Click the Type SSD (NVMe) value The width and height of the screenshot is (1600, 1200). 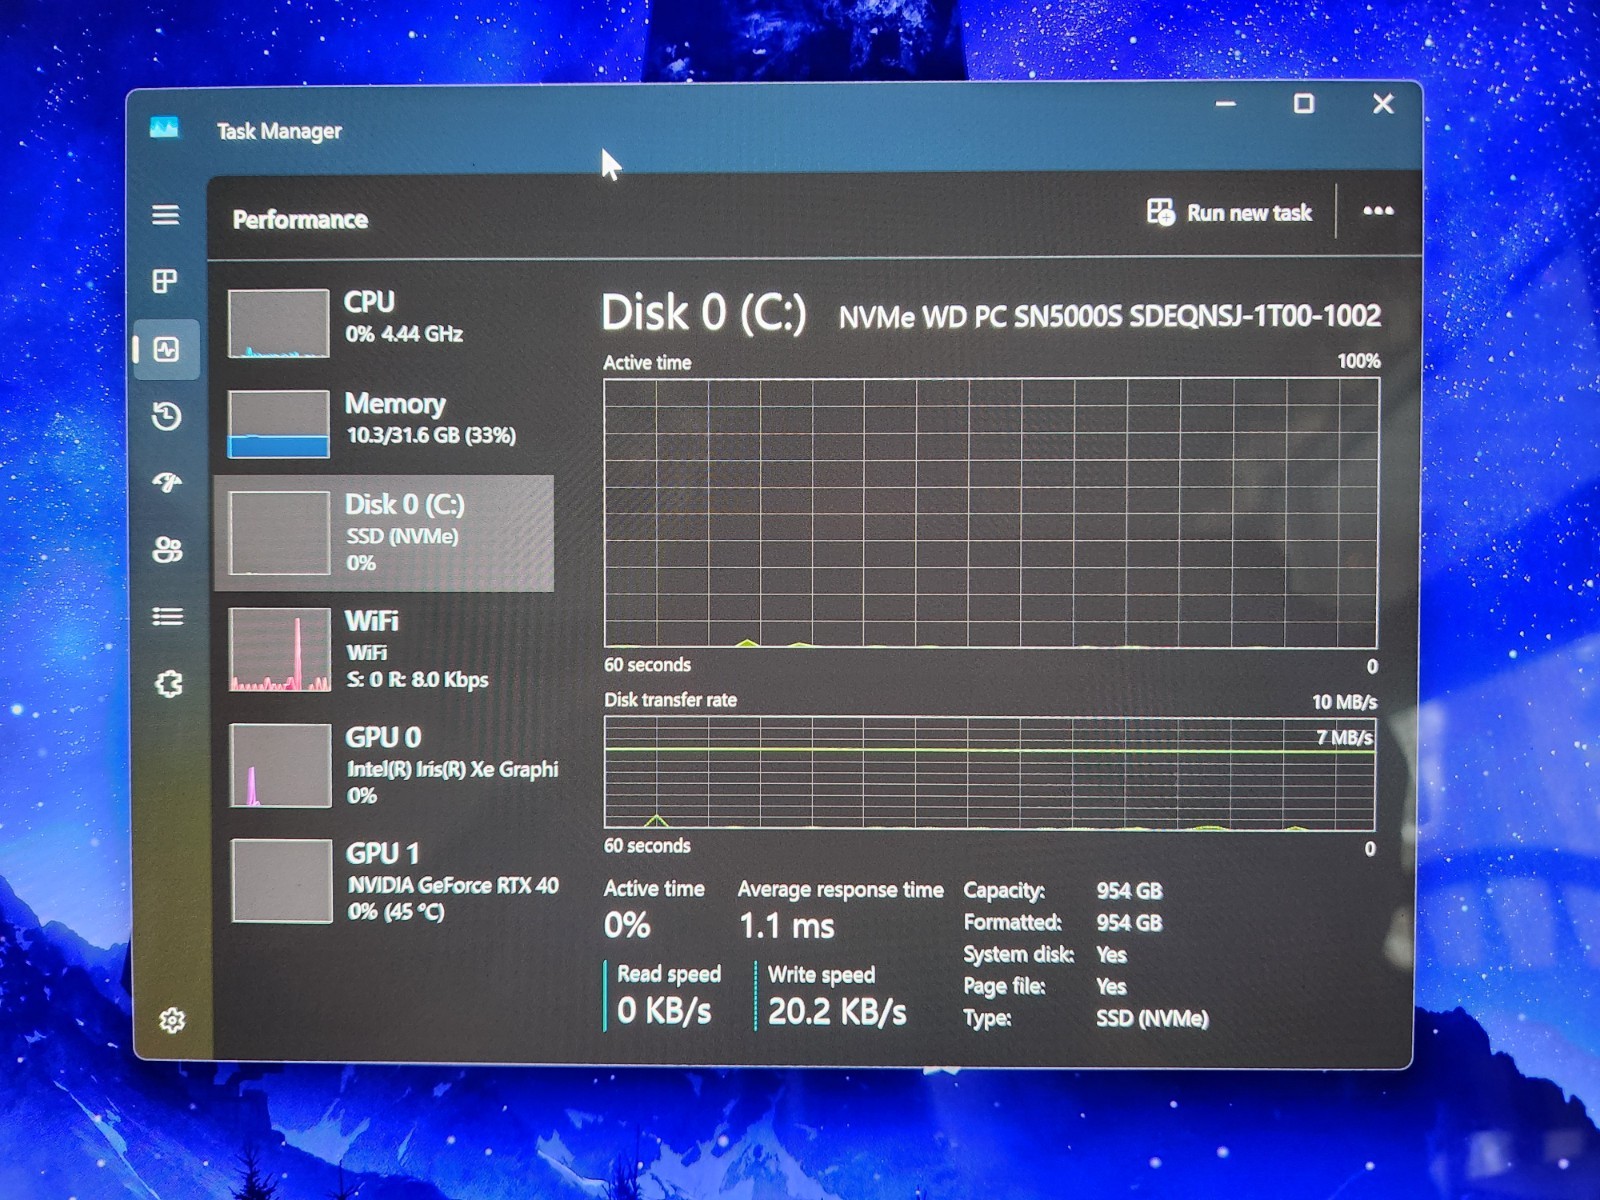click(1152, 1019)
